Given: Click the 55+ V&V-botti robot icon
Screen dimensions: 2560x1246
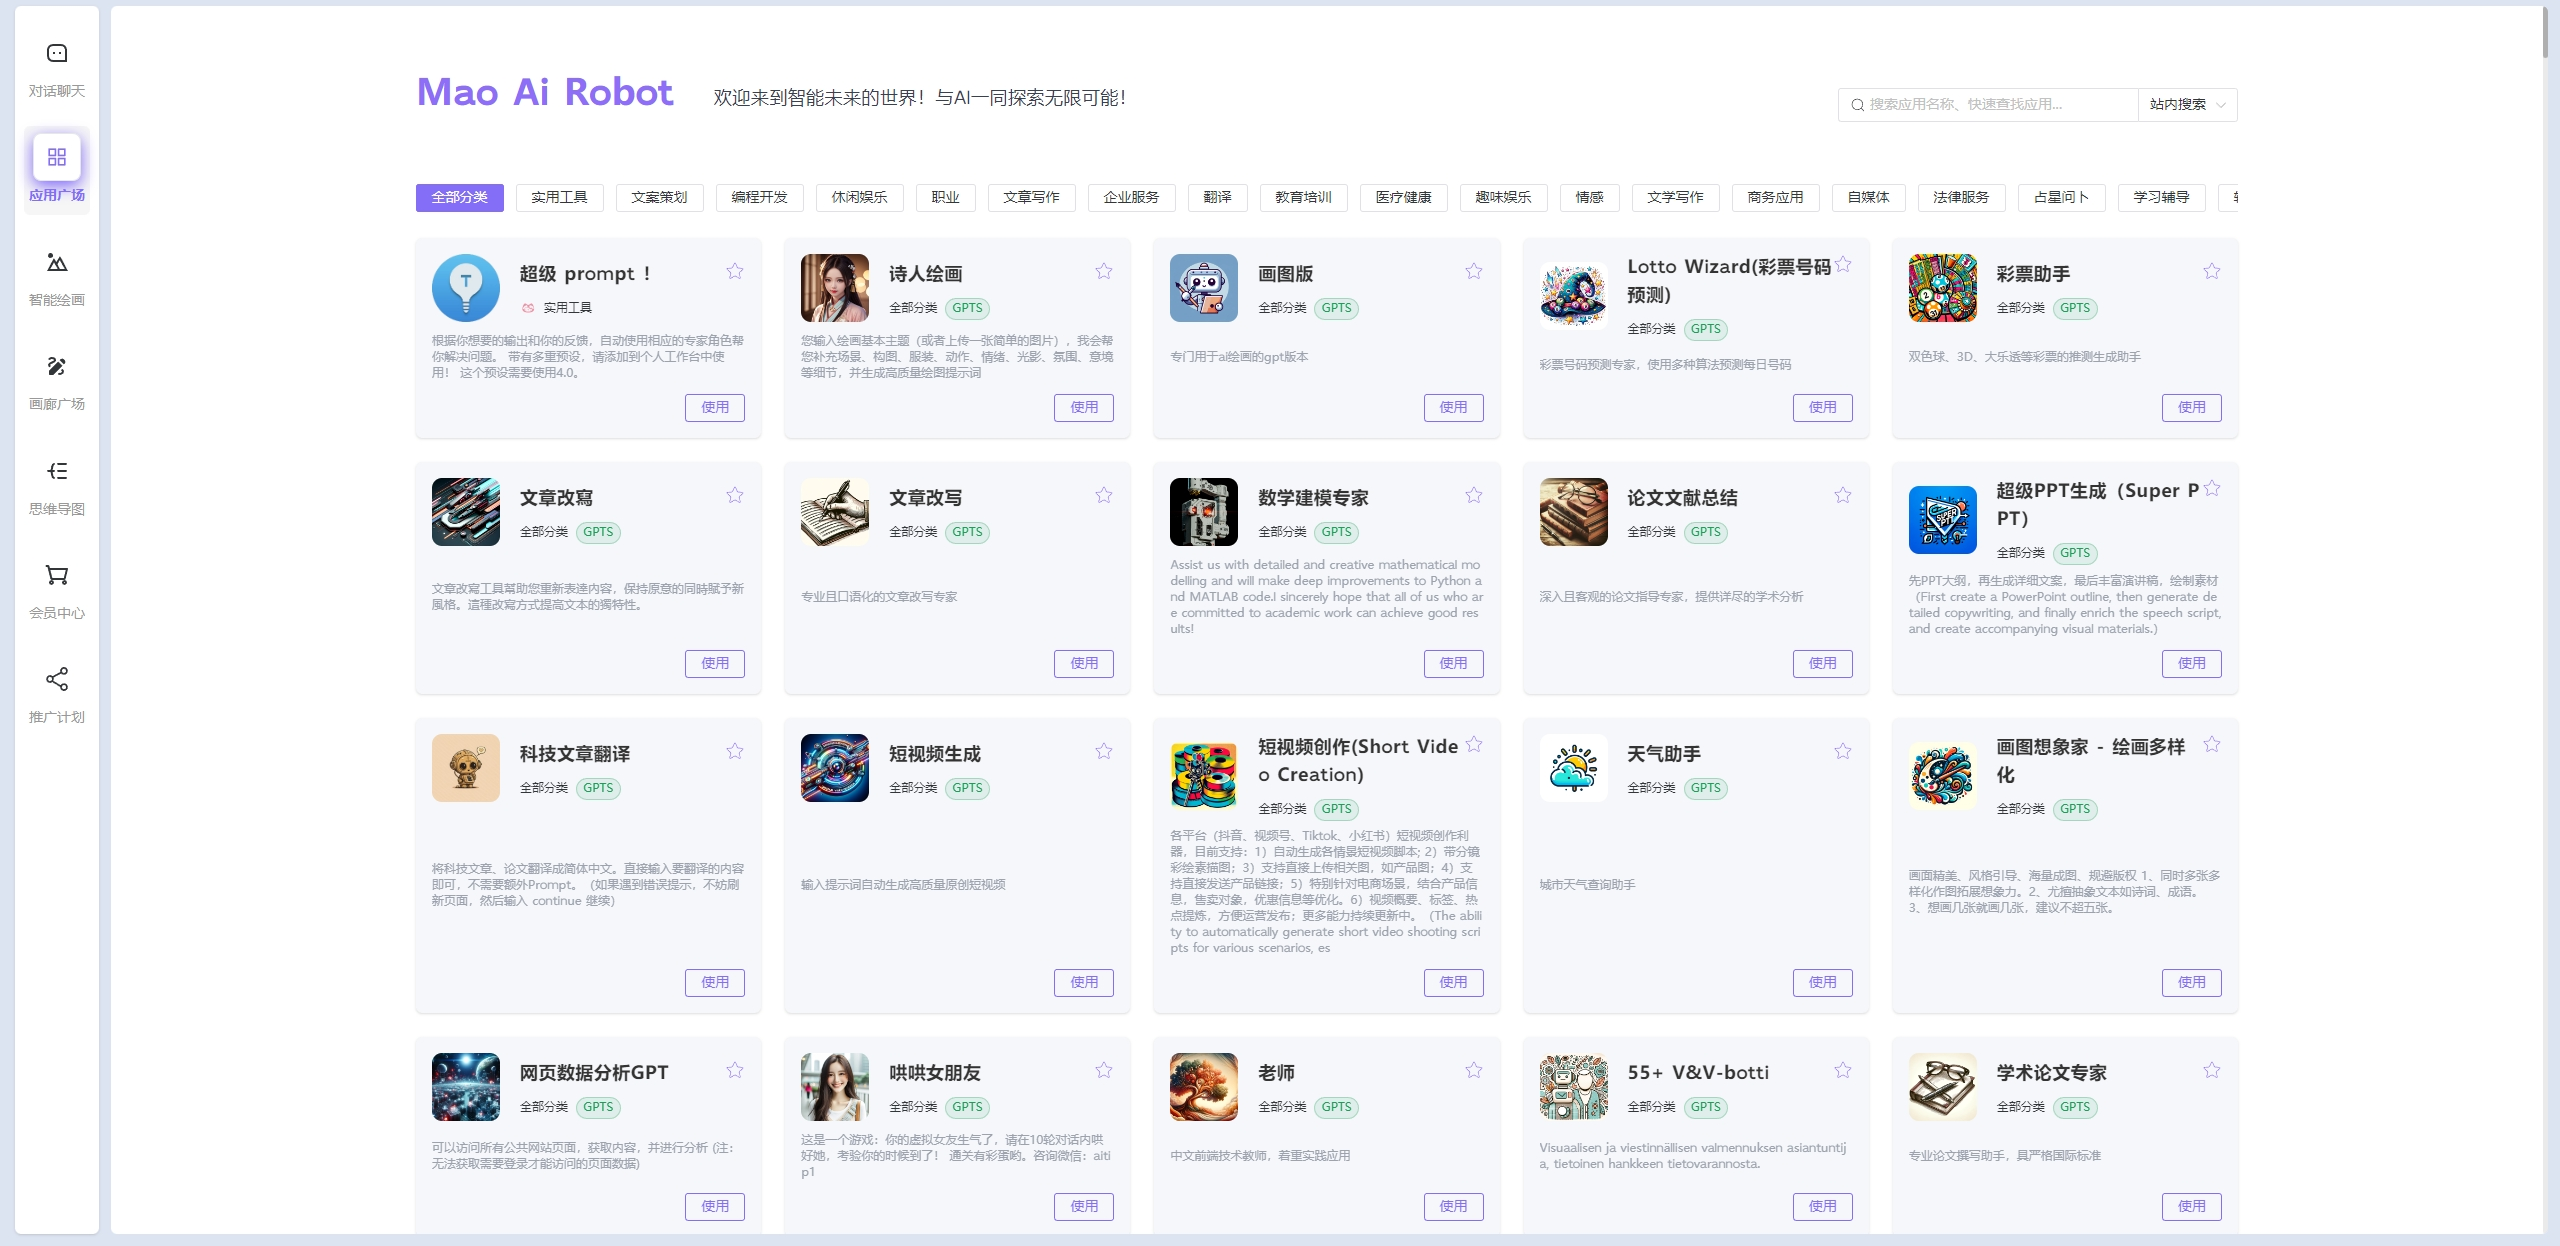Looking at the screenshot, I should (x=1574, y=1087).
